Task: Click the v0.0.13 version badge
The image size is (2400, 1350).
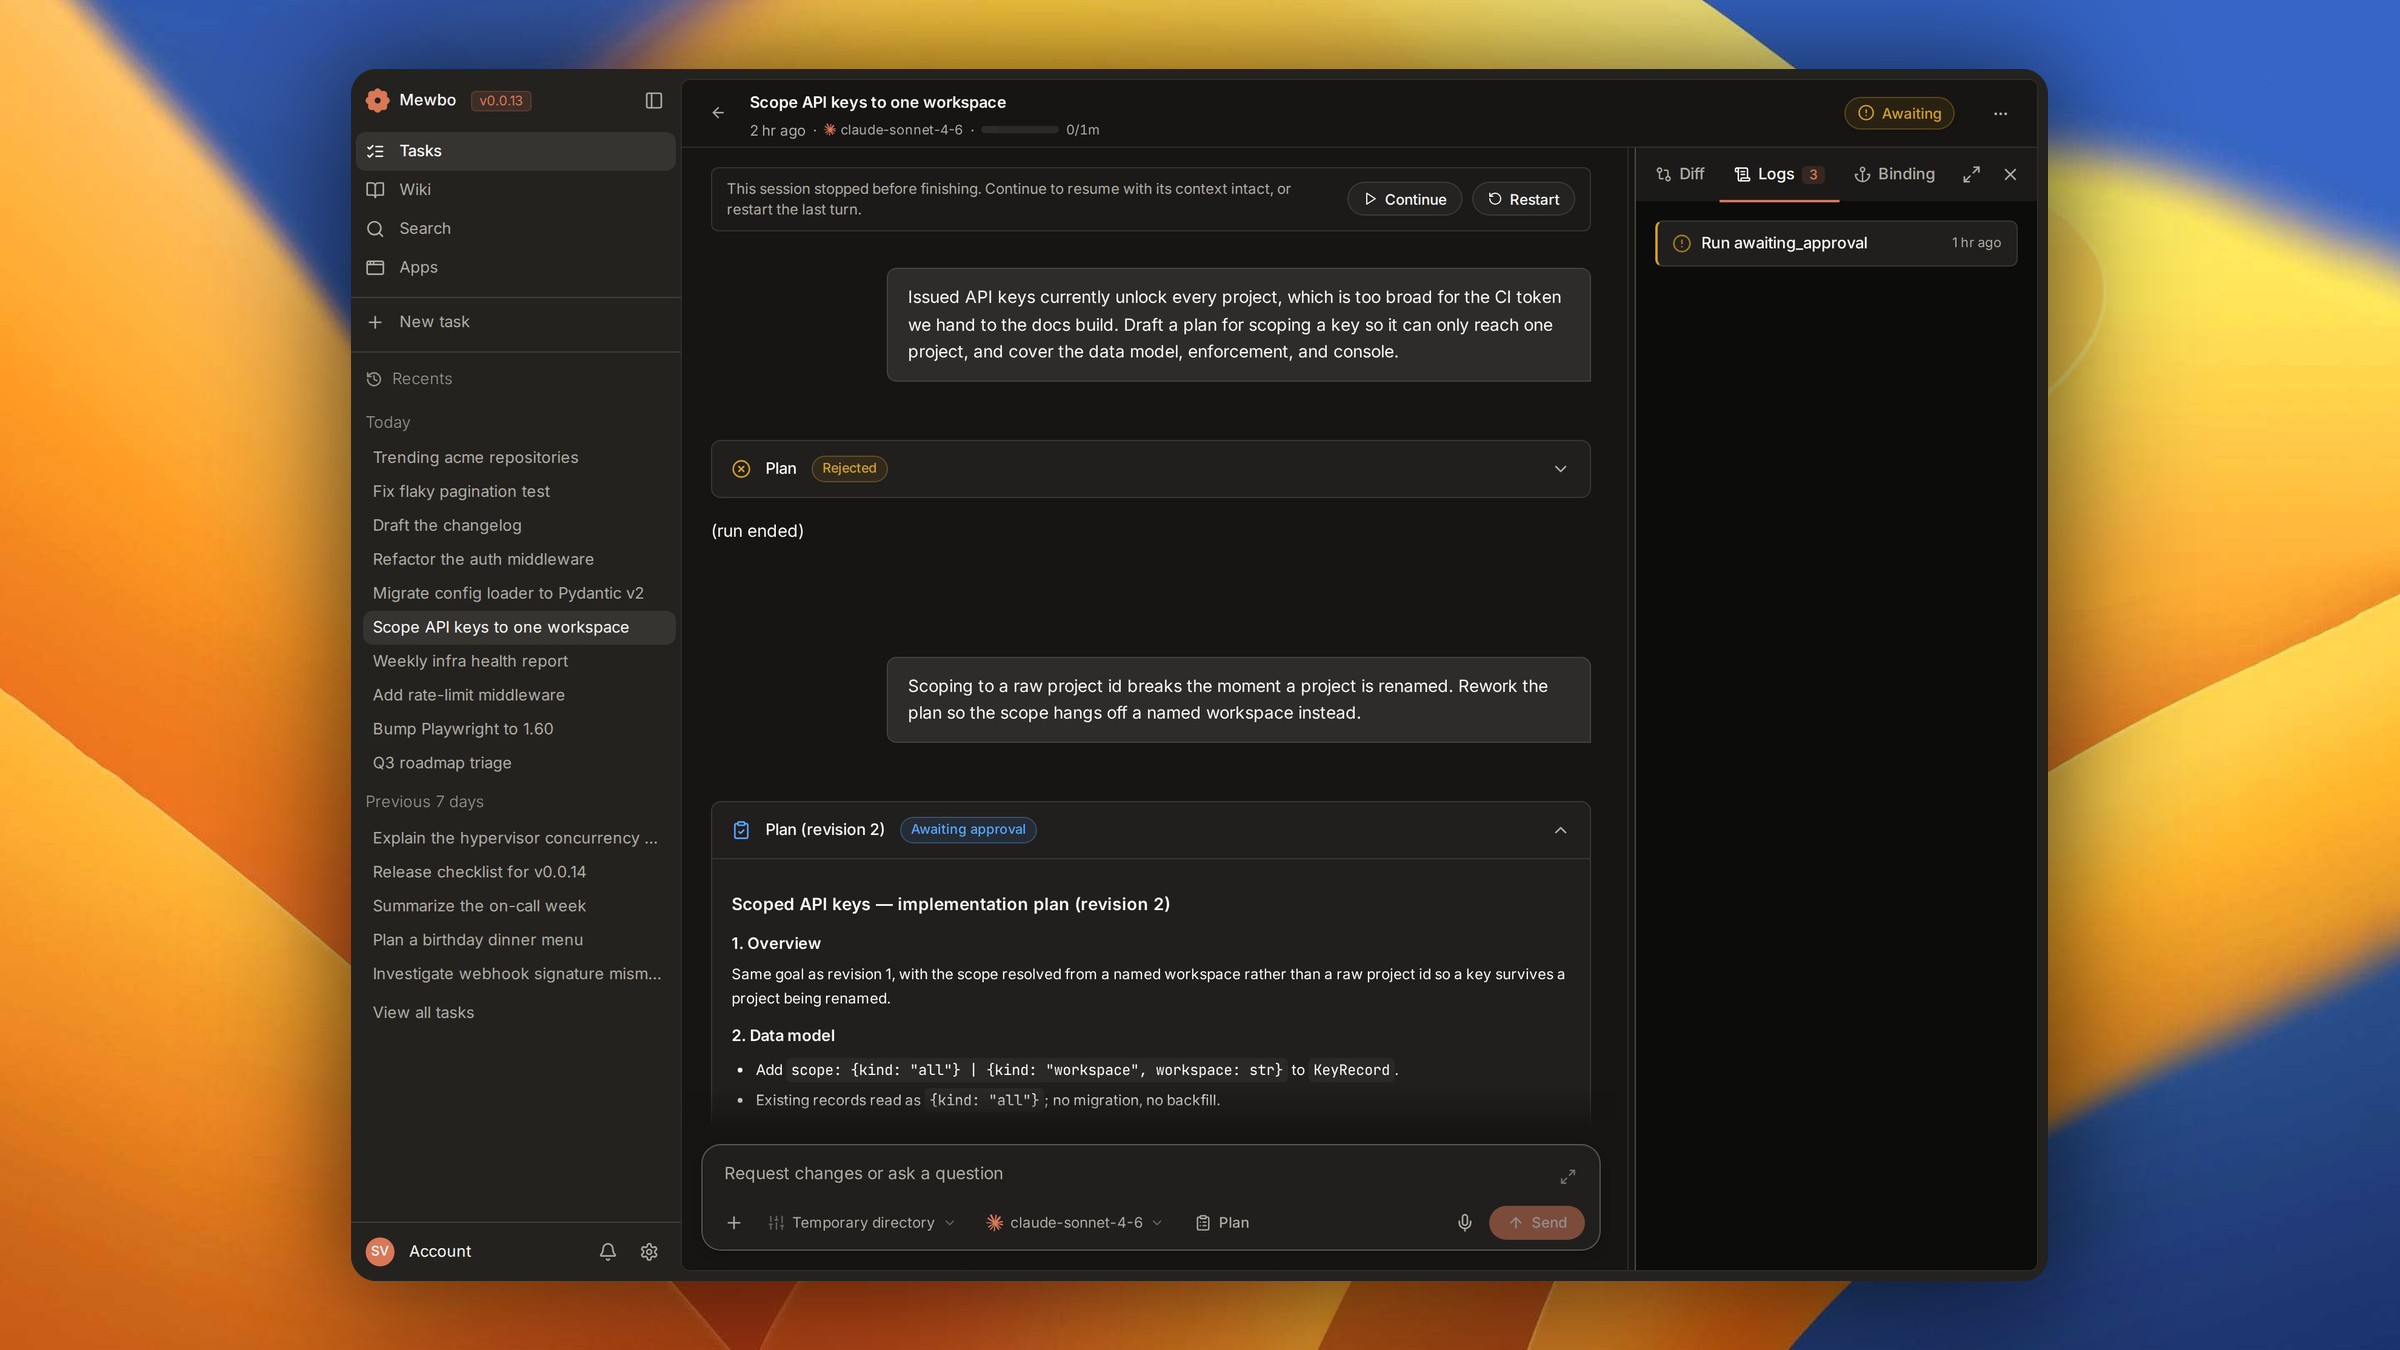Action: (x=501, y=100)
